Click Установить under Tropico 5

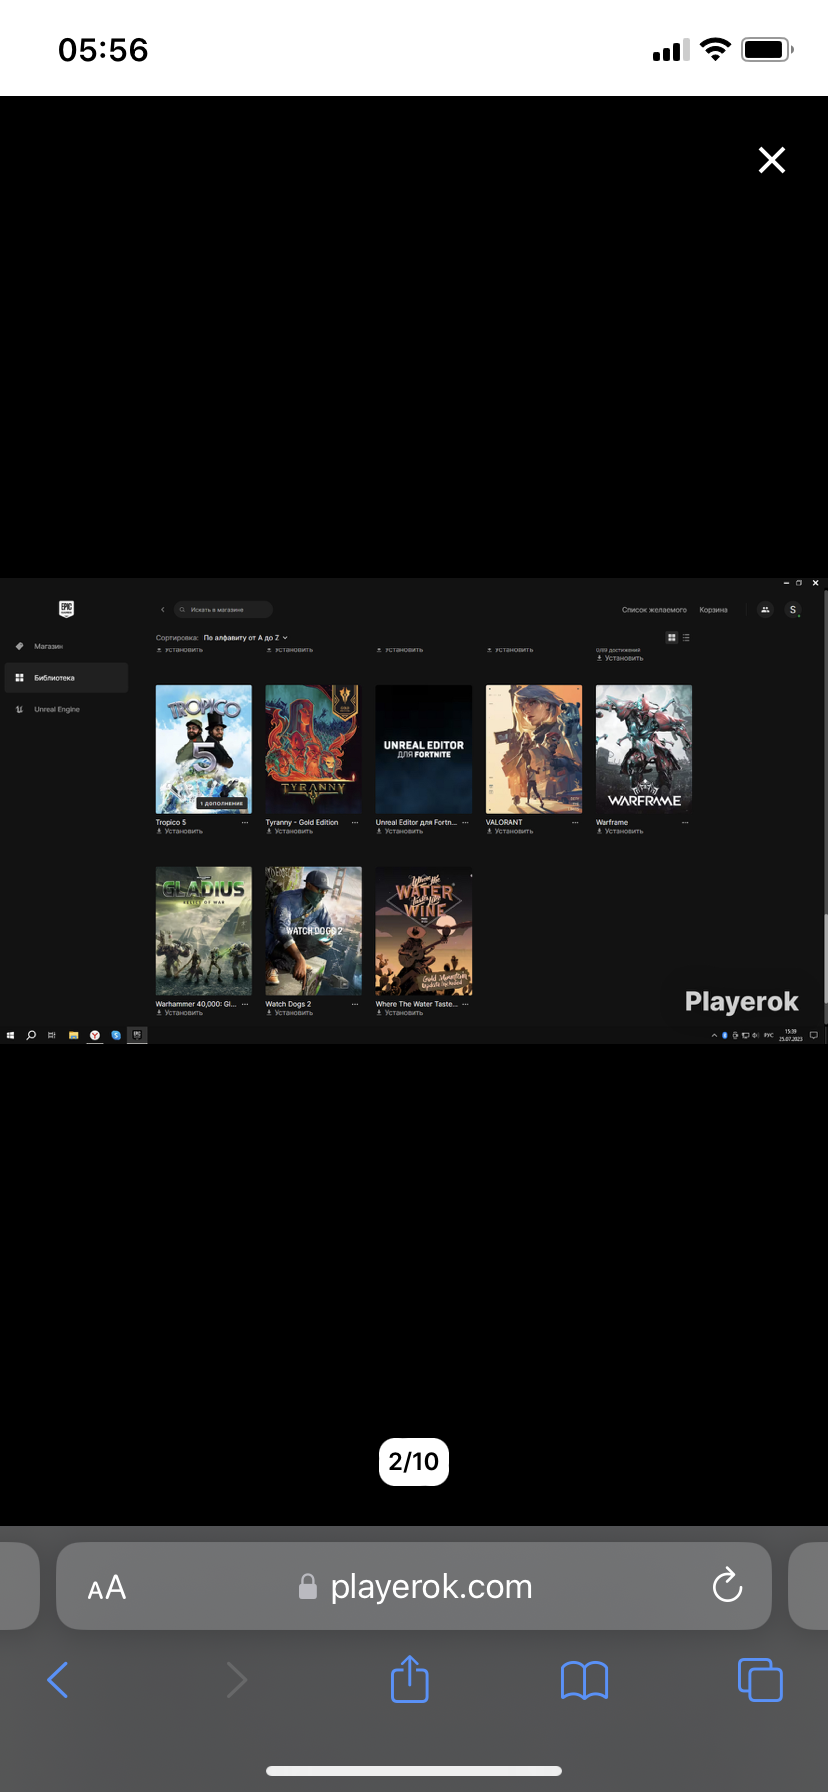coord(180,831)
